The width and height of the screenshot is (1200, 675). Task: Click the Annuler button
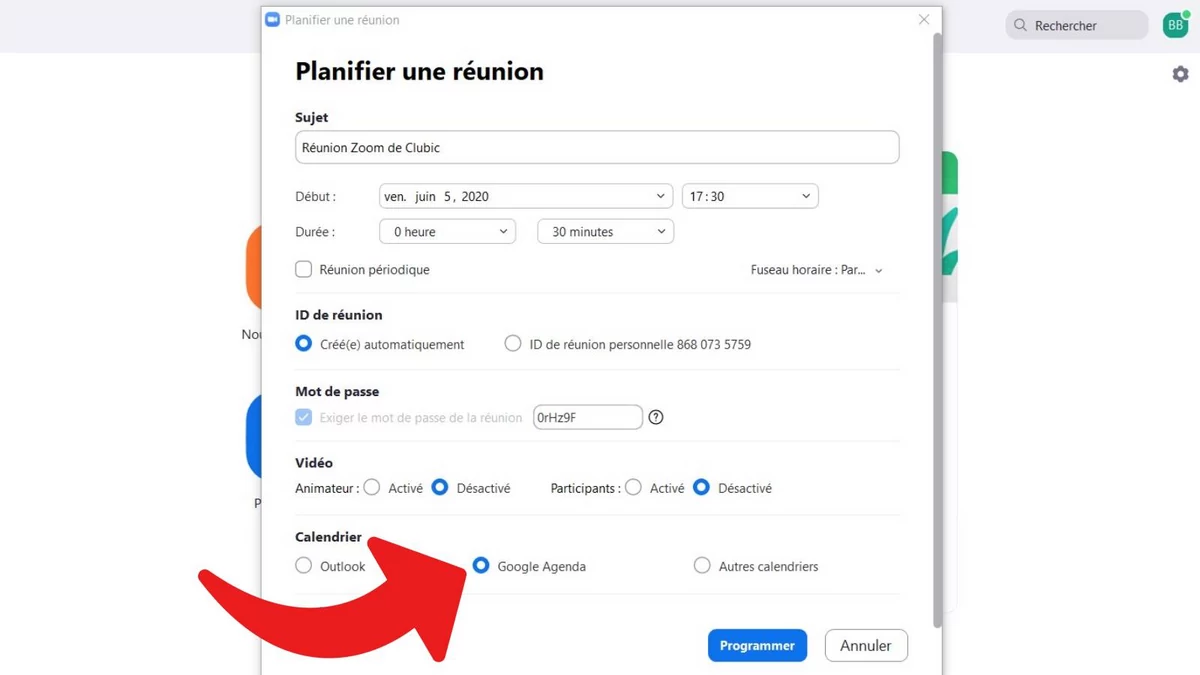tap(866, 646)
